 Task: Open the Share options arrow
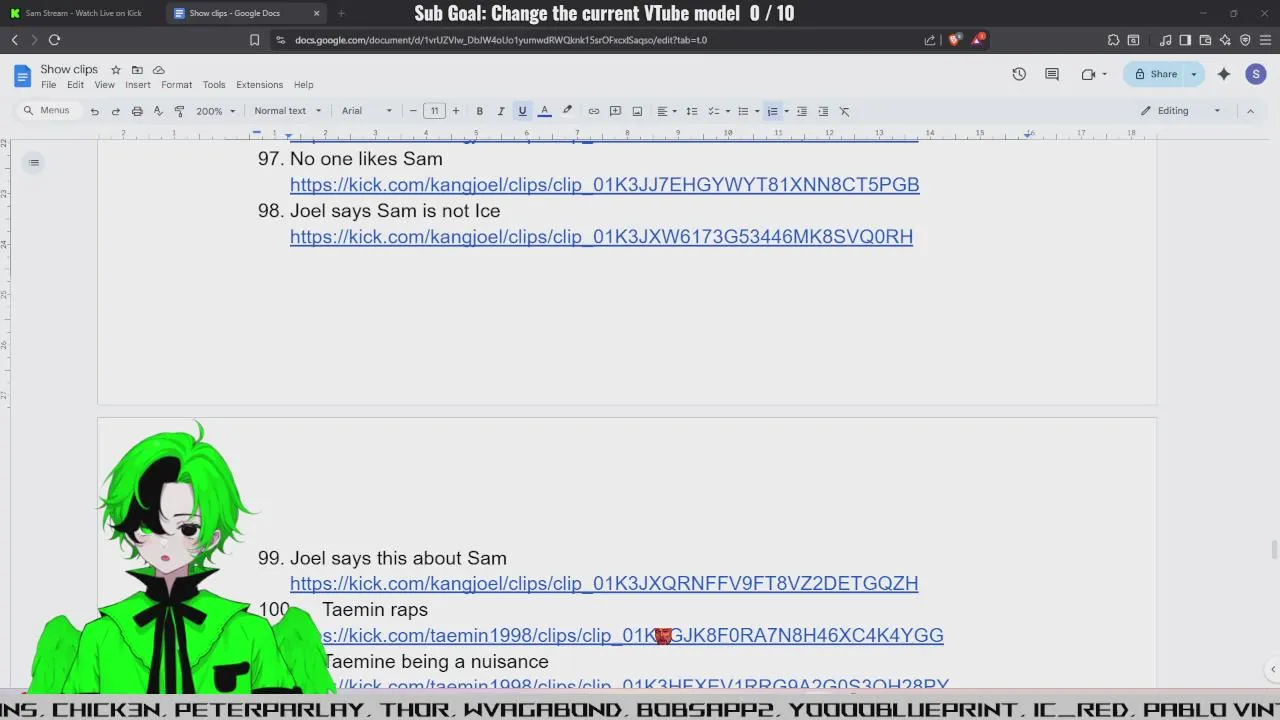(x=1193, y=74)
